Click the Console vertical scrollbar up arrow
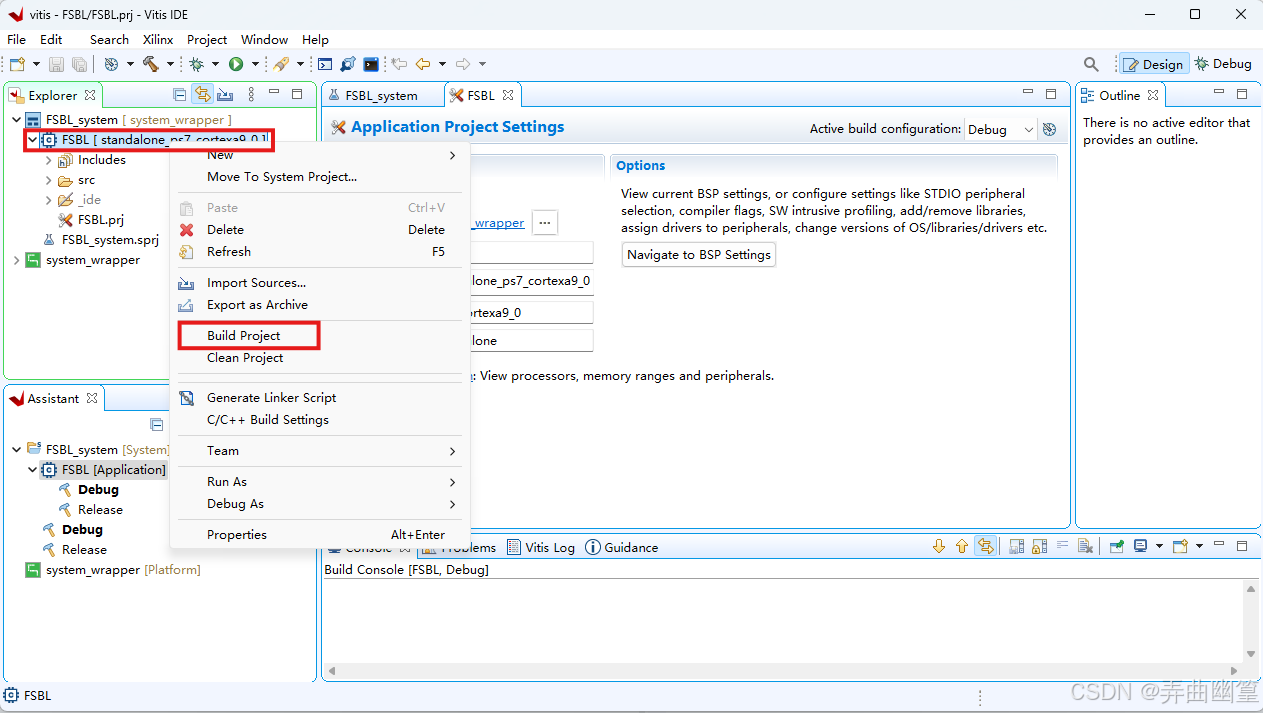 click(1251, 590)
